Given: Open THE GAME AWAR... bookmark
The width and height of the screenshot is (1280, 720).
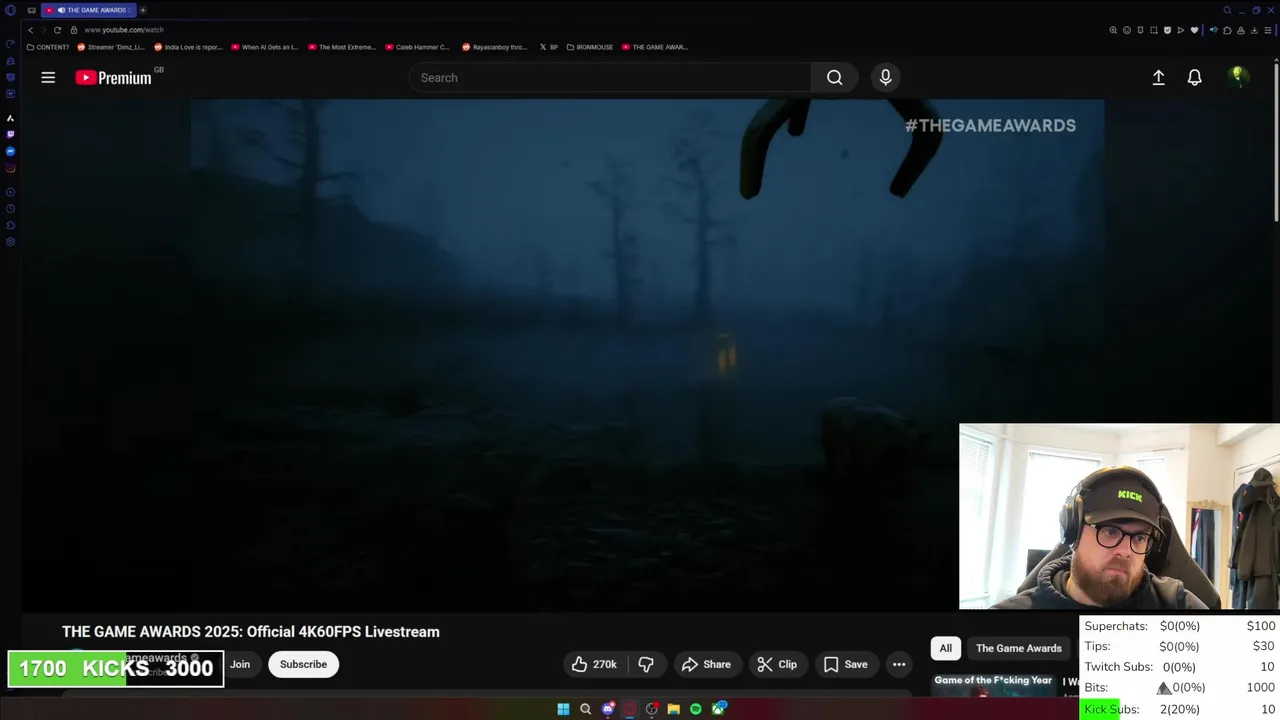Looking at the screenshot, I should point(655,47).
